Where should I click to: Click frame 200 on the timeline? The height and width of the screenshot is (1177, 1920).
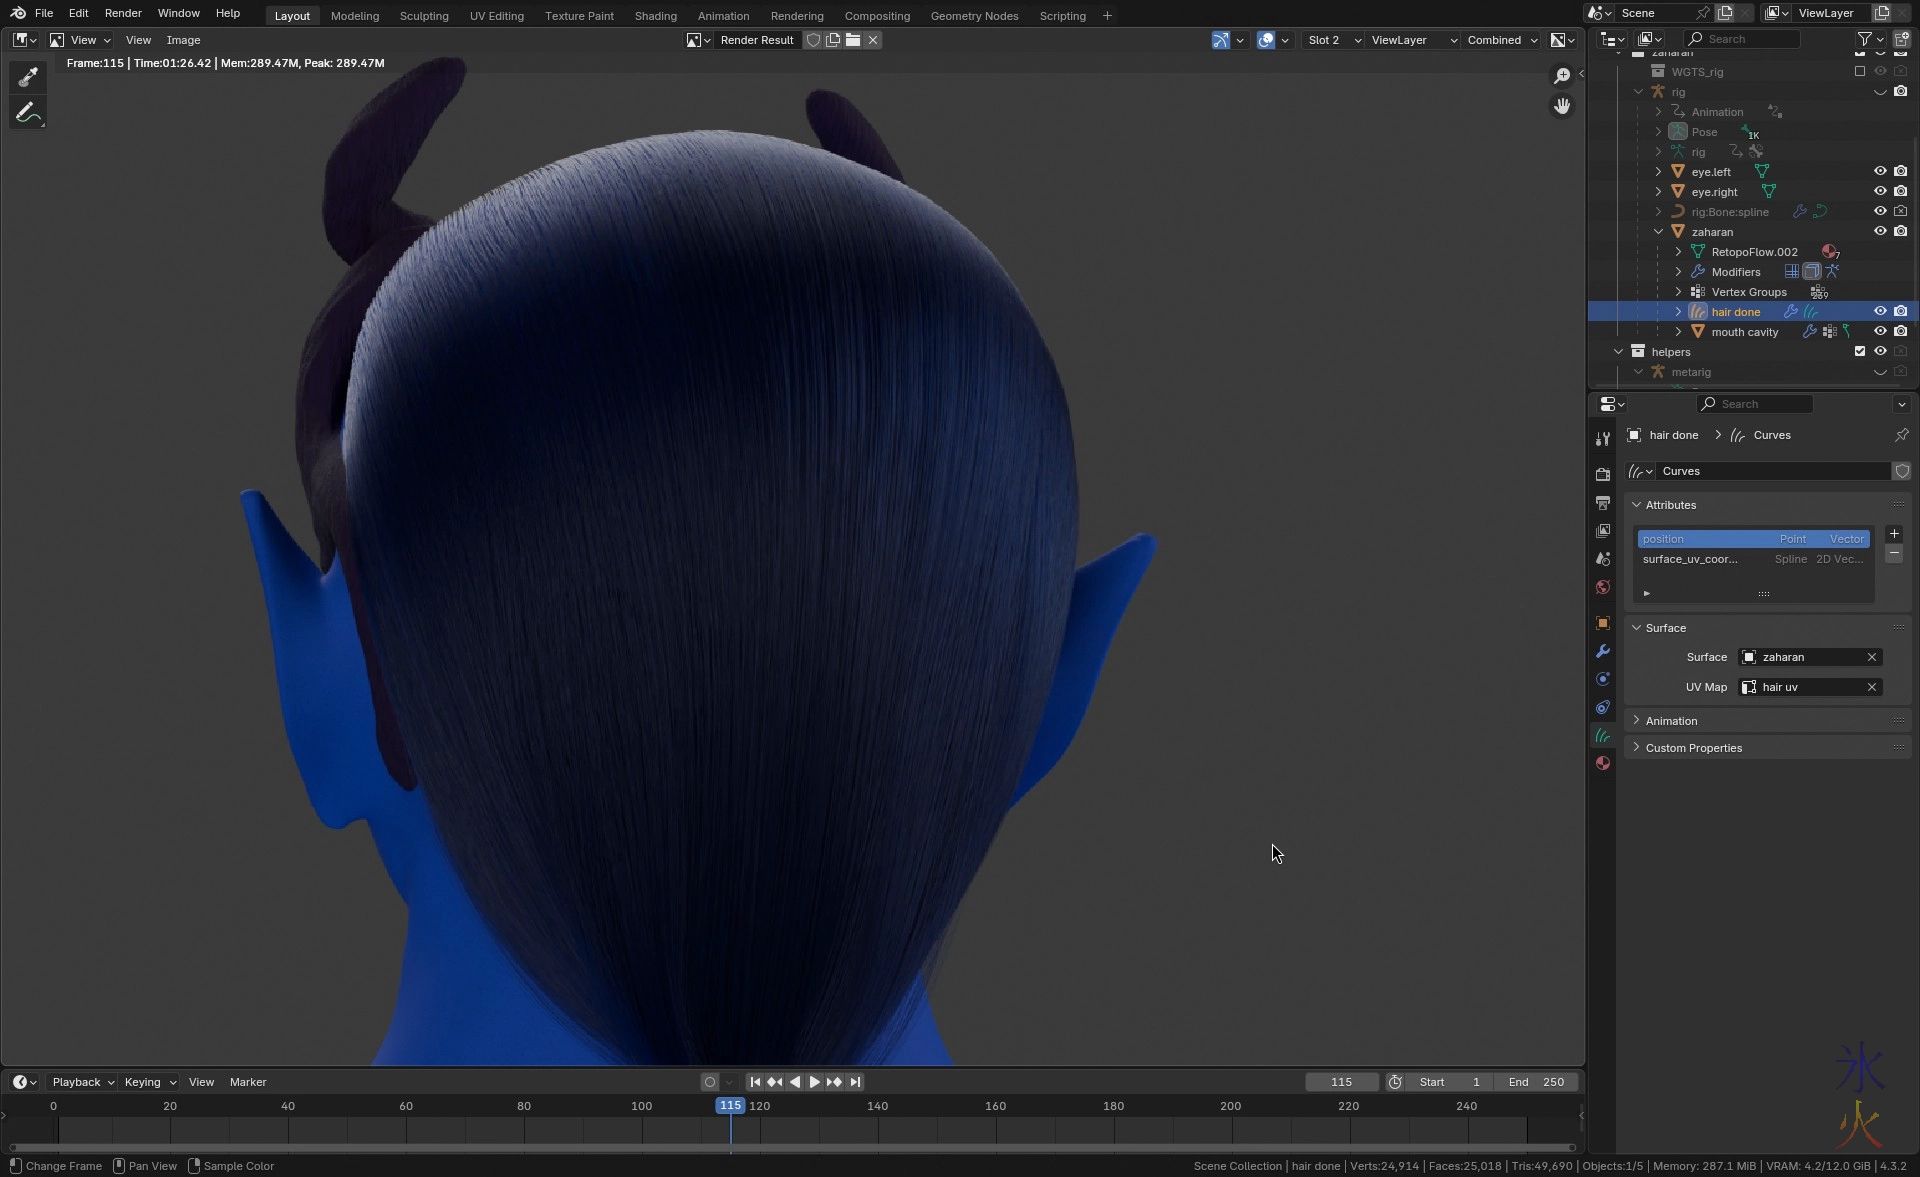pyautogui.click(x=1231, y=1106)
